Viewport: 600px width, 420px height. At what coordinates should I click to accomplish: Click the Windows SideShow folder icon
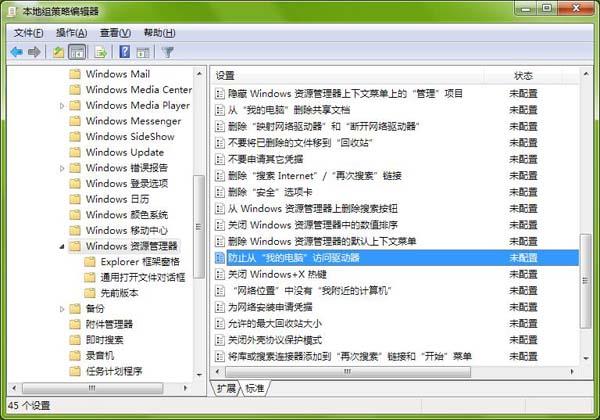tap(75, 137)
